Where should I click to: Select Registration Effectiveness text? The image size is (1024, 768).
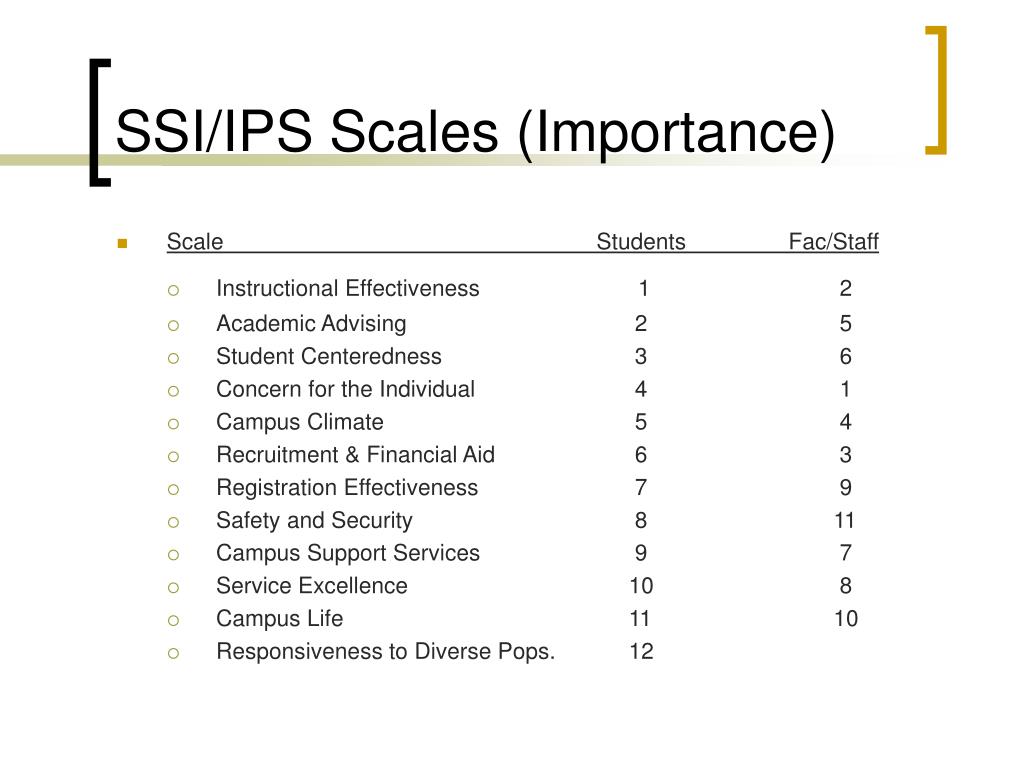tap(347, 488)
